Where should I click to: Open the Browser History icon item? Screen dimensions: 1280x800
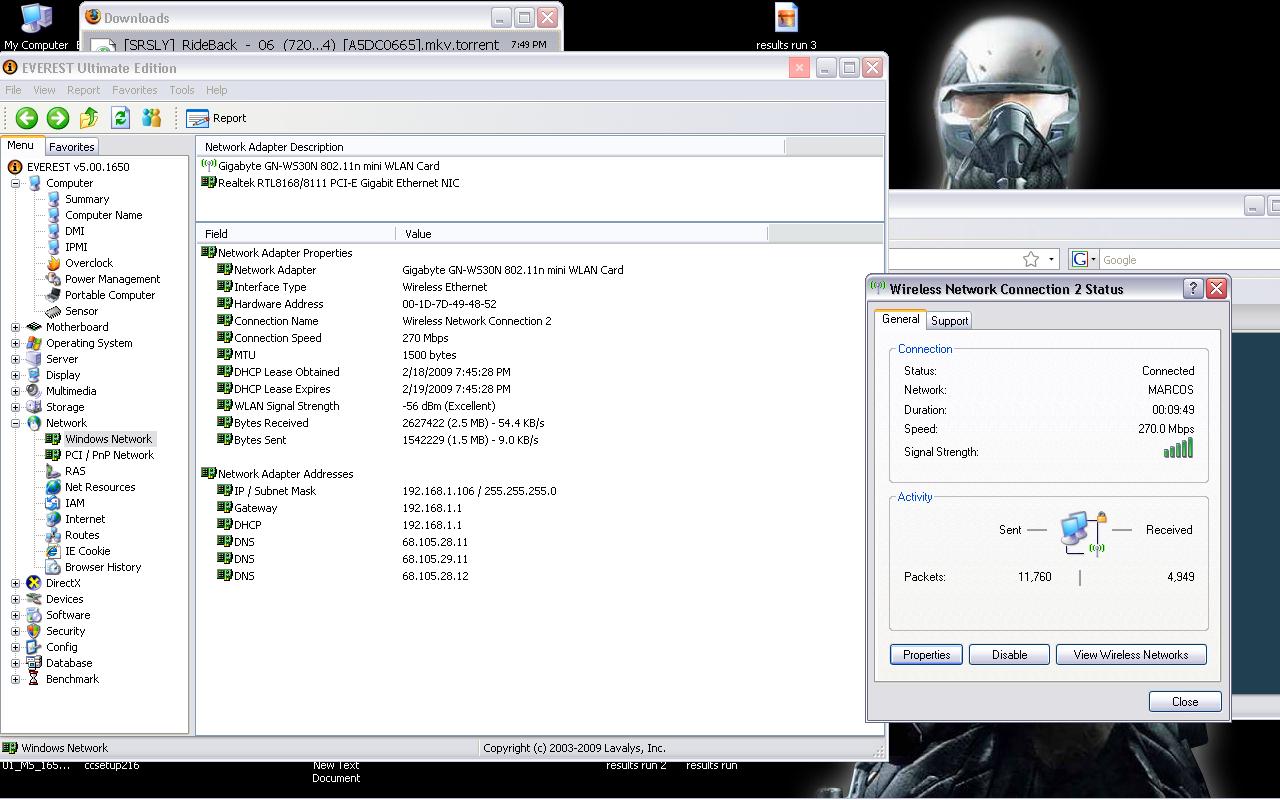click(54, 567)
